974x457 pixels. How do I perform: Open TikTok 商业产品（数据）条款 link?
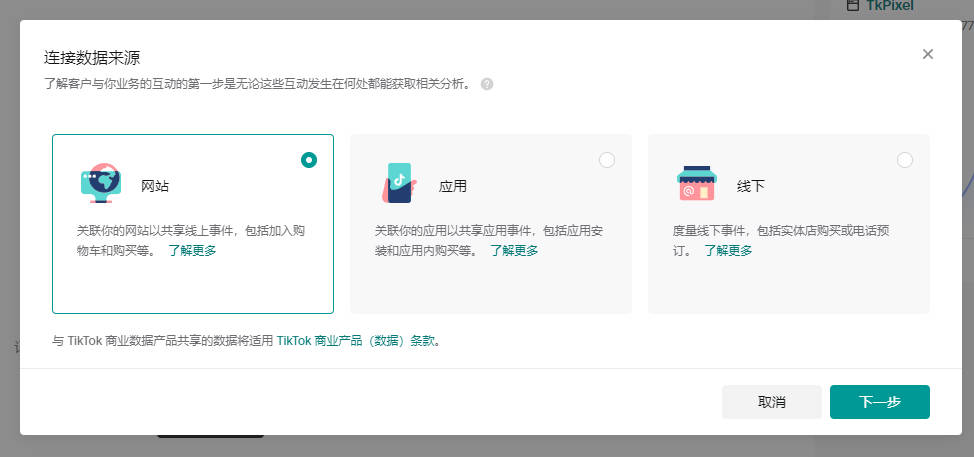click(355, 340)
